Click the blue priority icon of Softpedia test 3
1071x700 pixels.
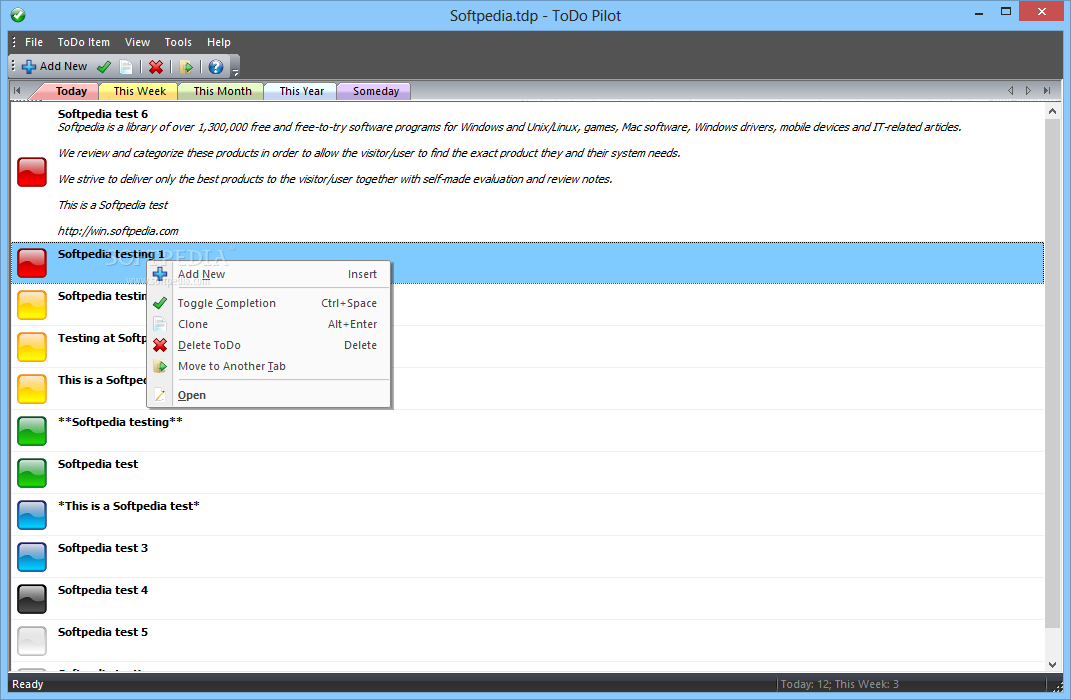pyautogui.click(x=31, y=557)
